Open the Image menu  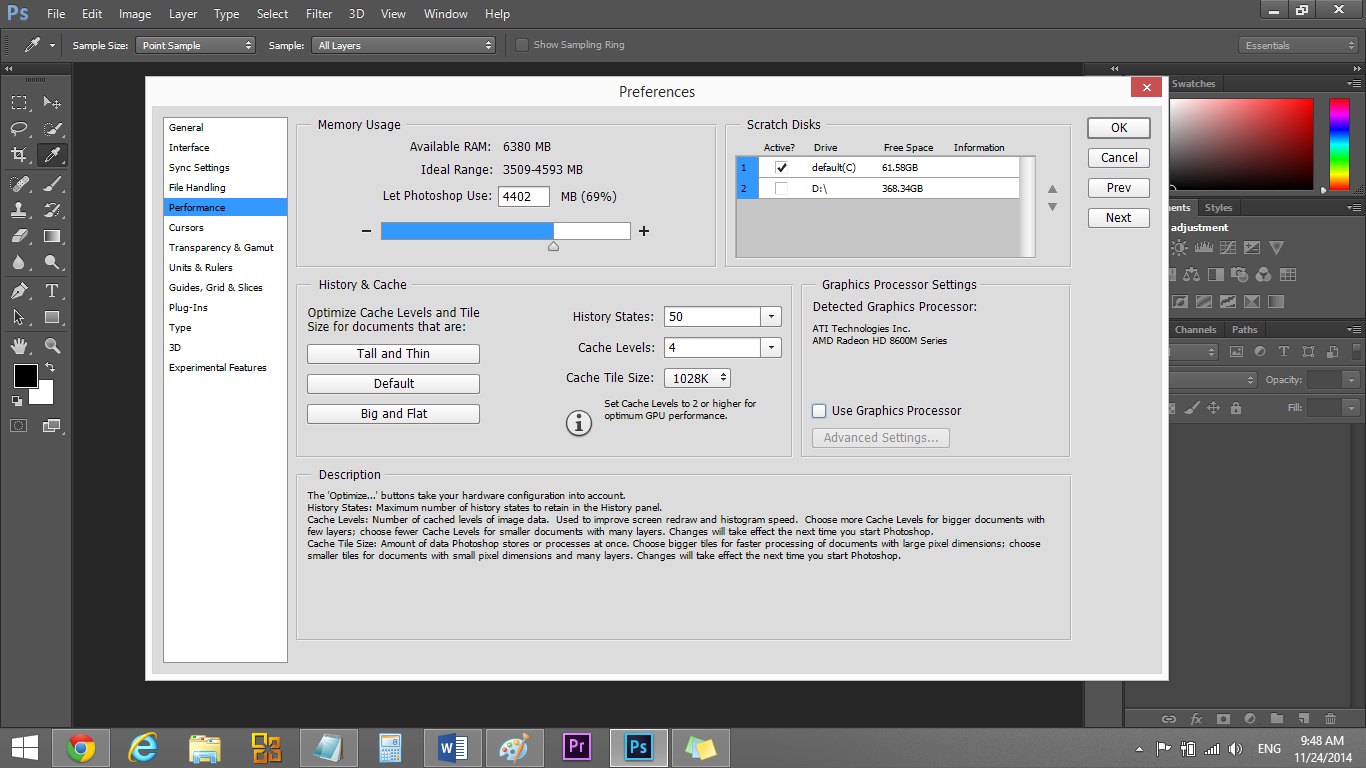point(135,14)
